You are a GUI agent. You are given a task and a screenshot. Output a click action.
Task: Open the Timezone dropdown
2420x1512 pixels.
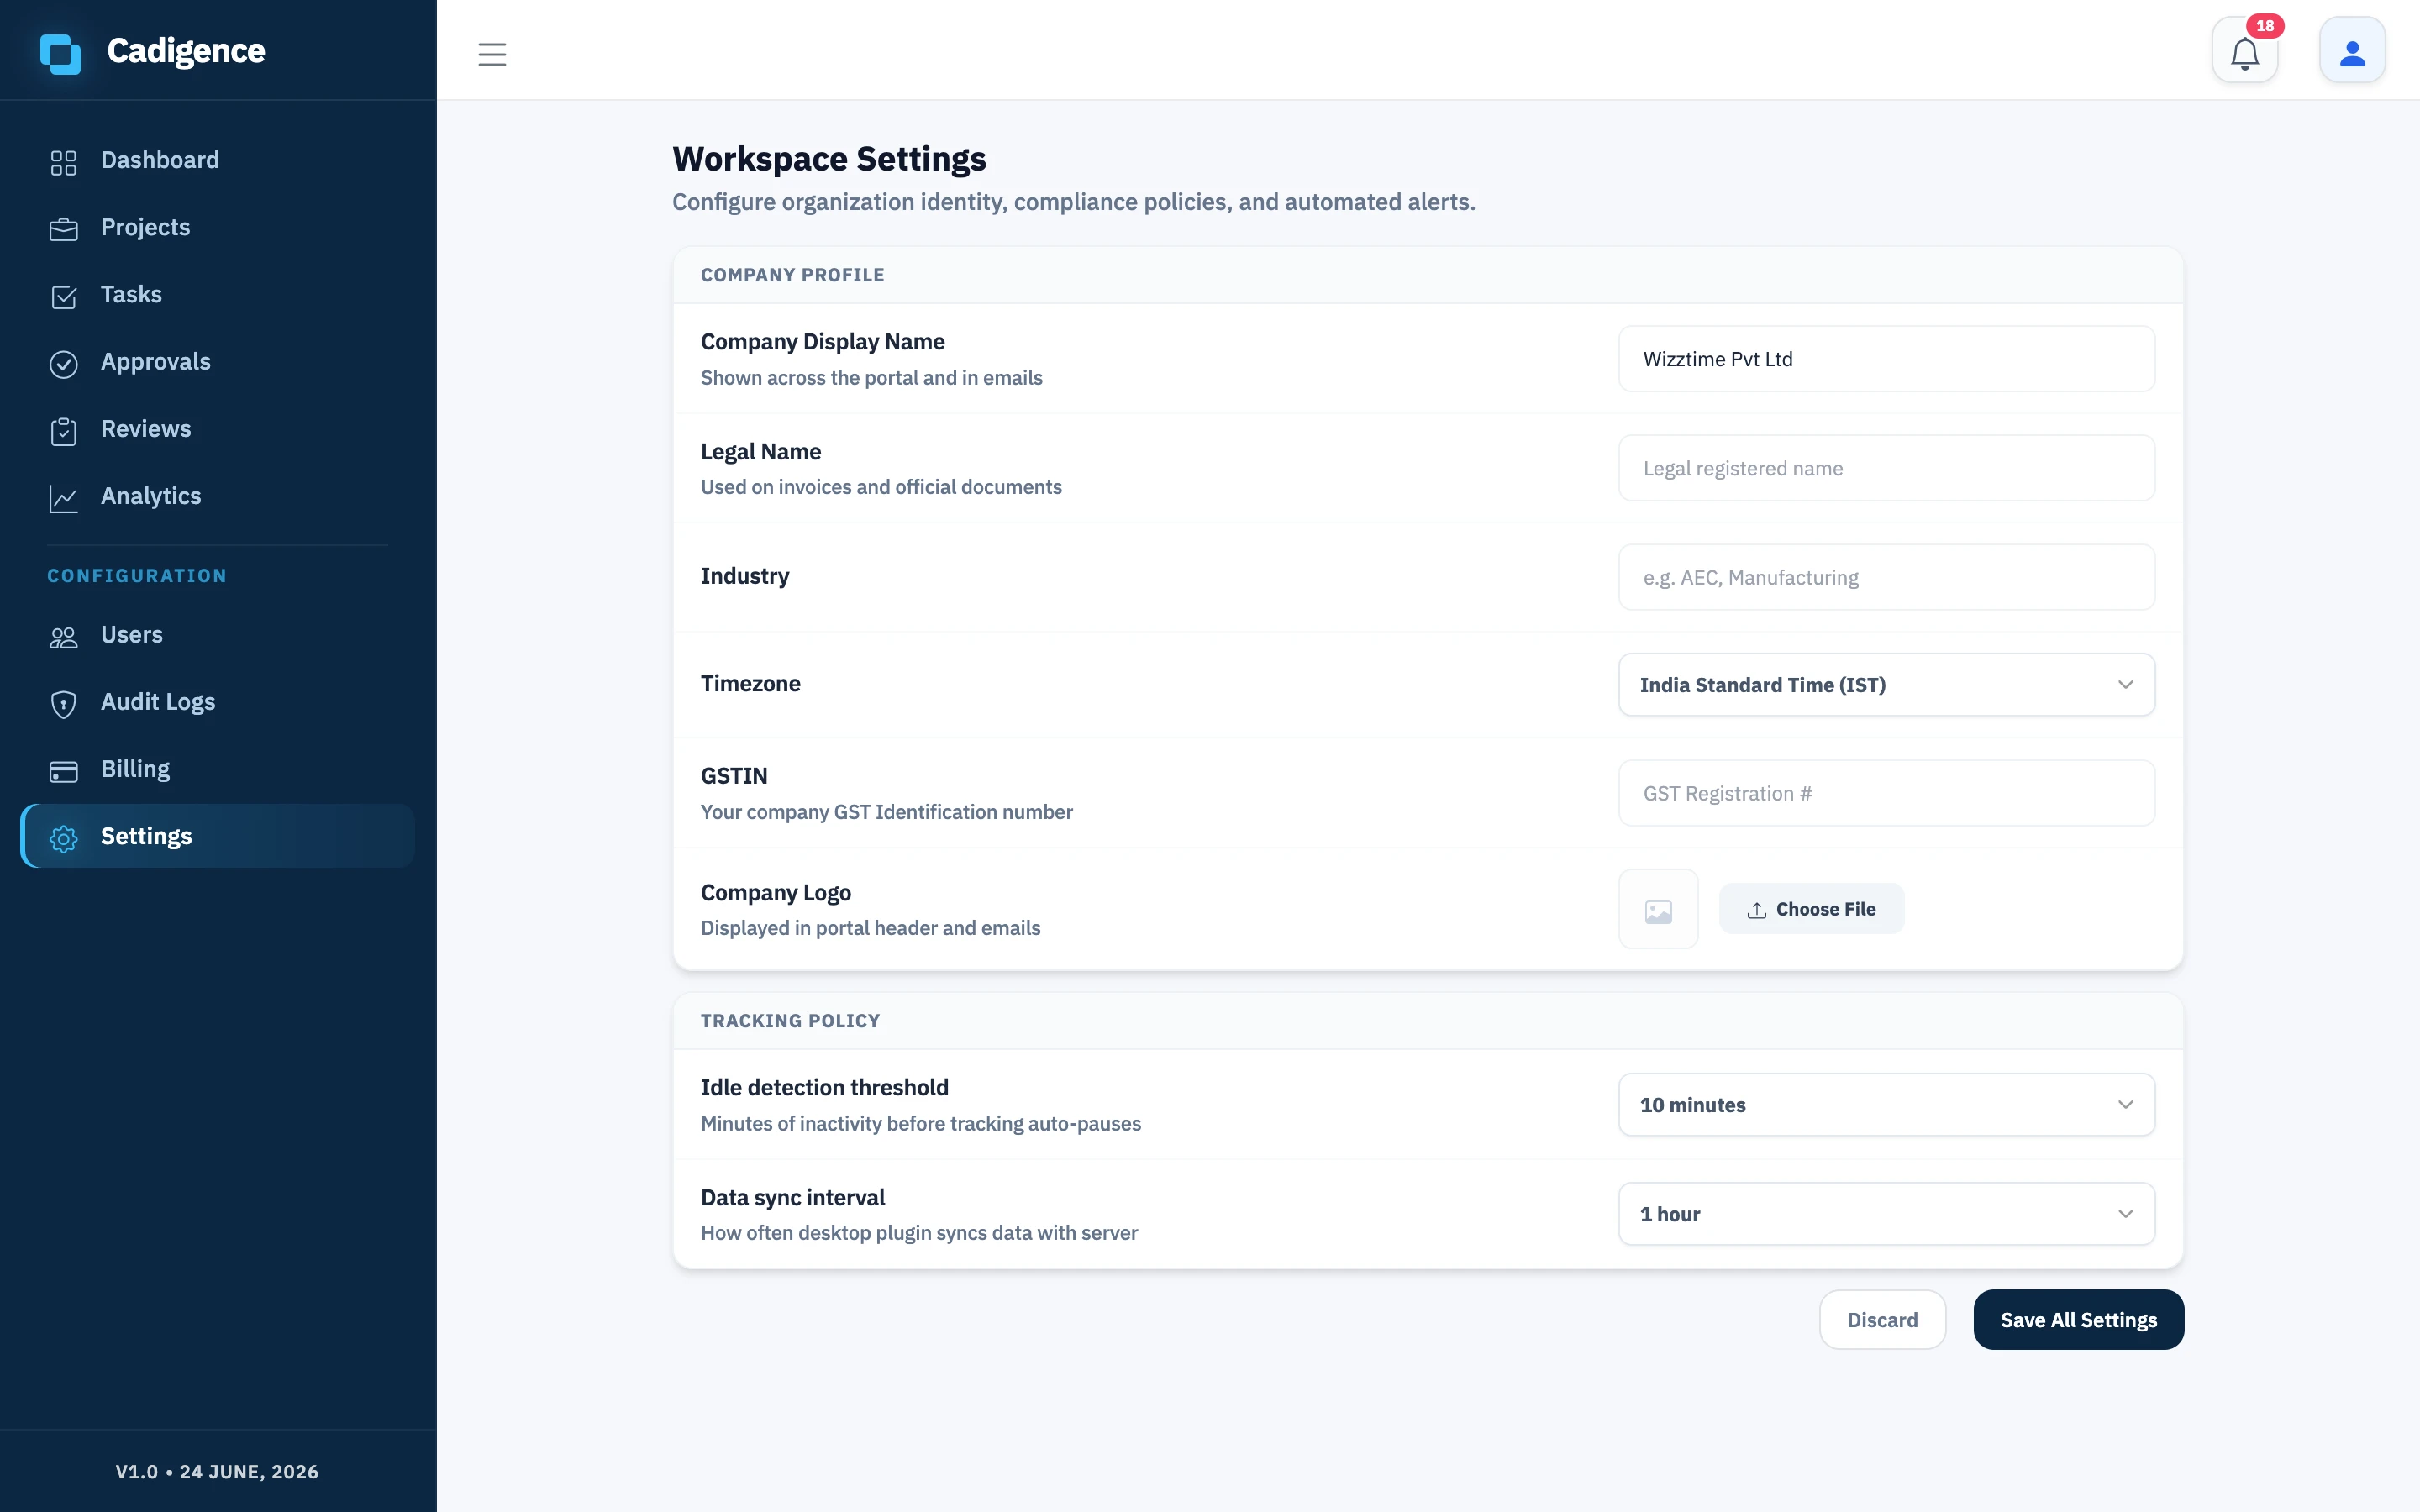[x=1886, y=685]
